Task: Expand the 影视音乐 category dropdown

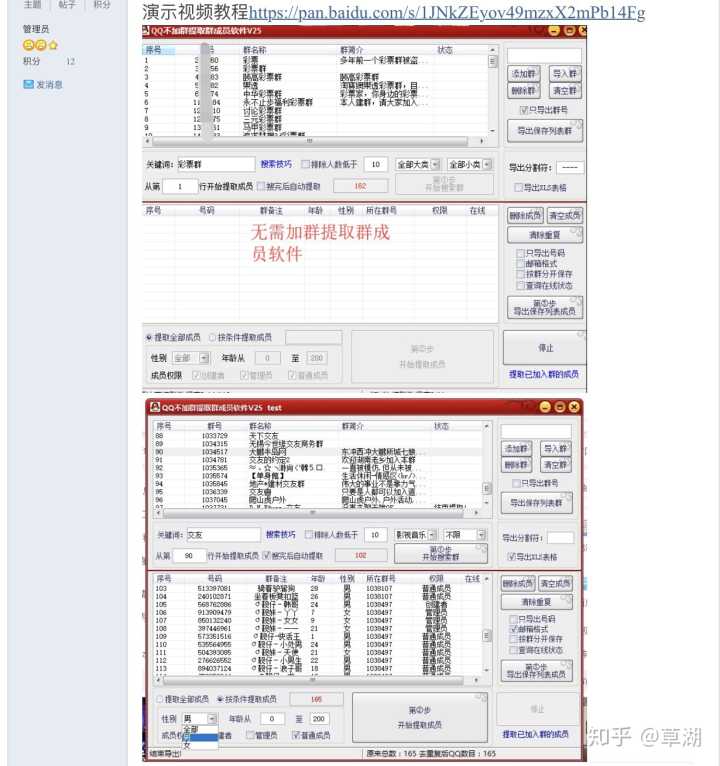Action: pos(432,535)
